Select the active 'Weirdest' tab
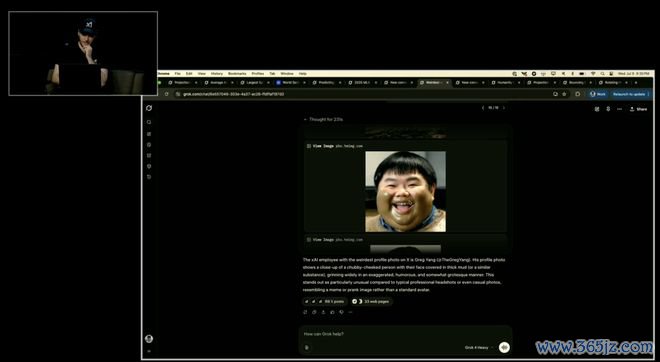This screenshot has height=362, width=660. [434, 83]
